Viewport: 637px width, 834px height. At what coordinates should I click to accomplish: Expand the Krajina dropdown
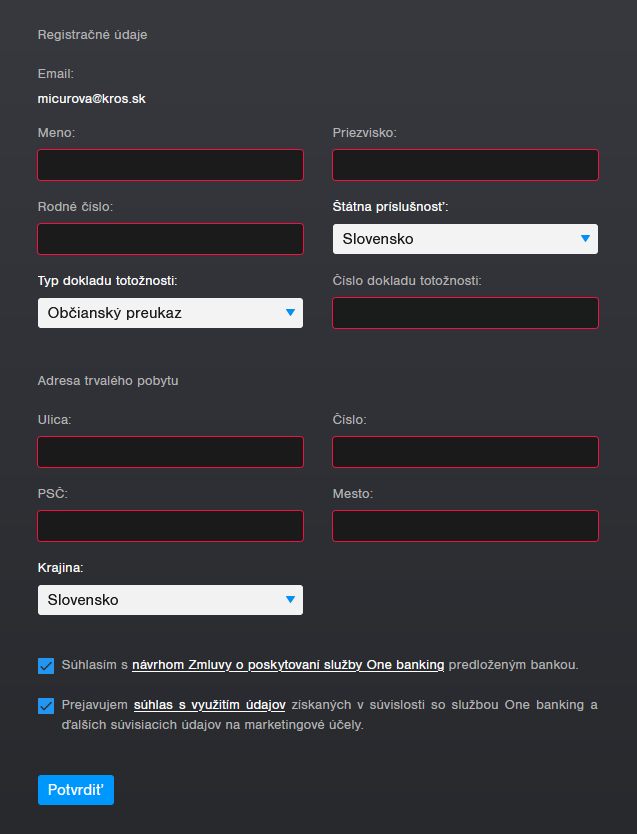pyautogui.click(x=170, y=600)
